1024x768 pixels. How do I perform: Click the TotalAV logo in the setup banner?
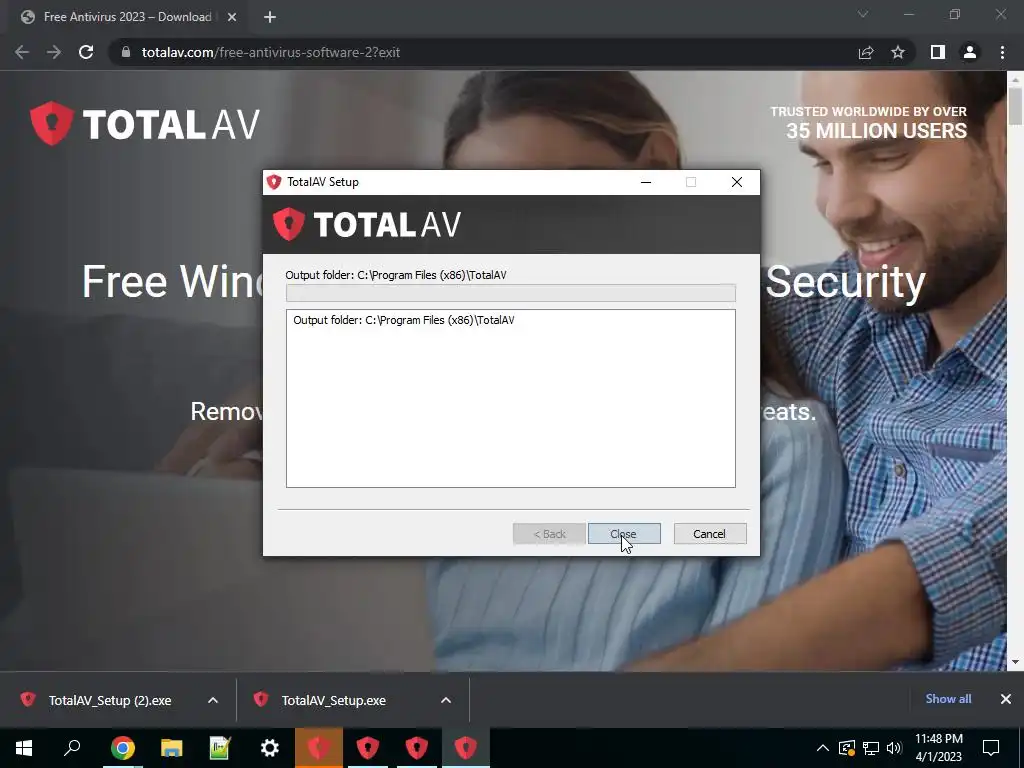tap(367, 225)
